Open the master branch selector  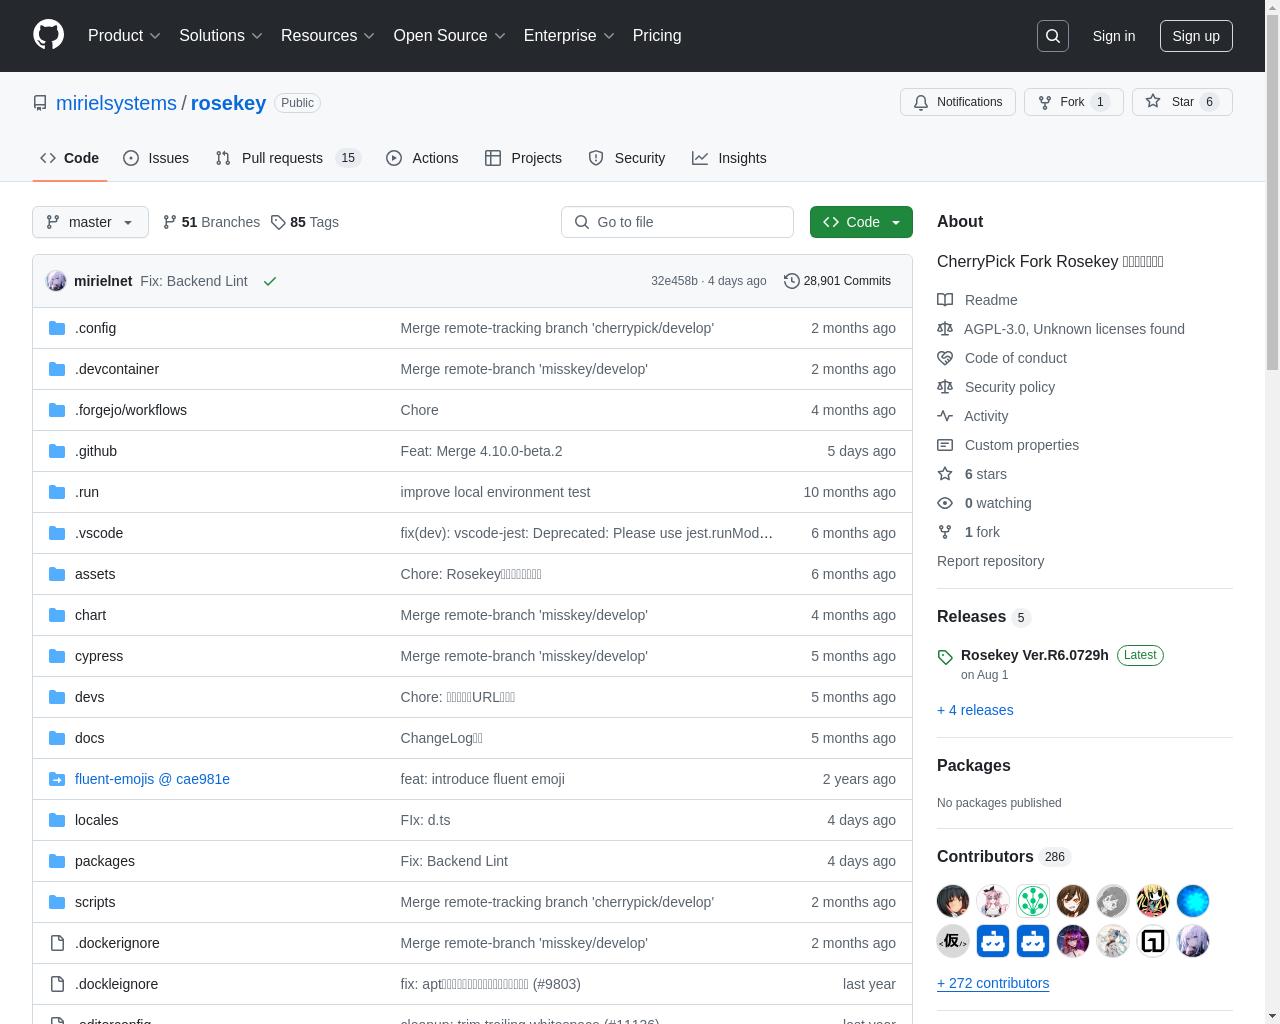[90, 222]
